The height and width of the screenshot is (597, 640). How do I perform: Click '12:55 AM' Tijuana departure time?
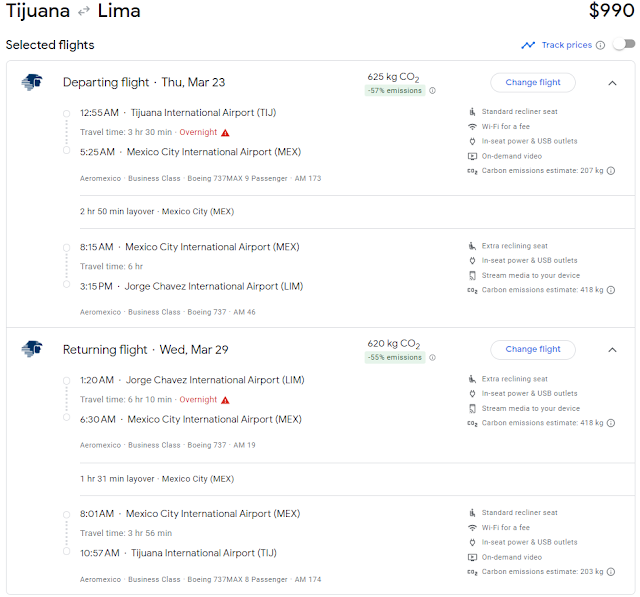click(99, 113)
